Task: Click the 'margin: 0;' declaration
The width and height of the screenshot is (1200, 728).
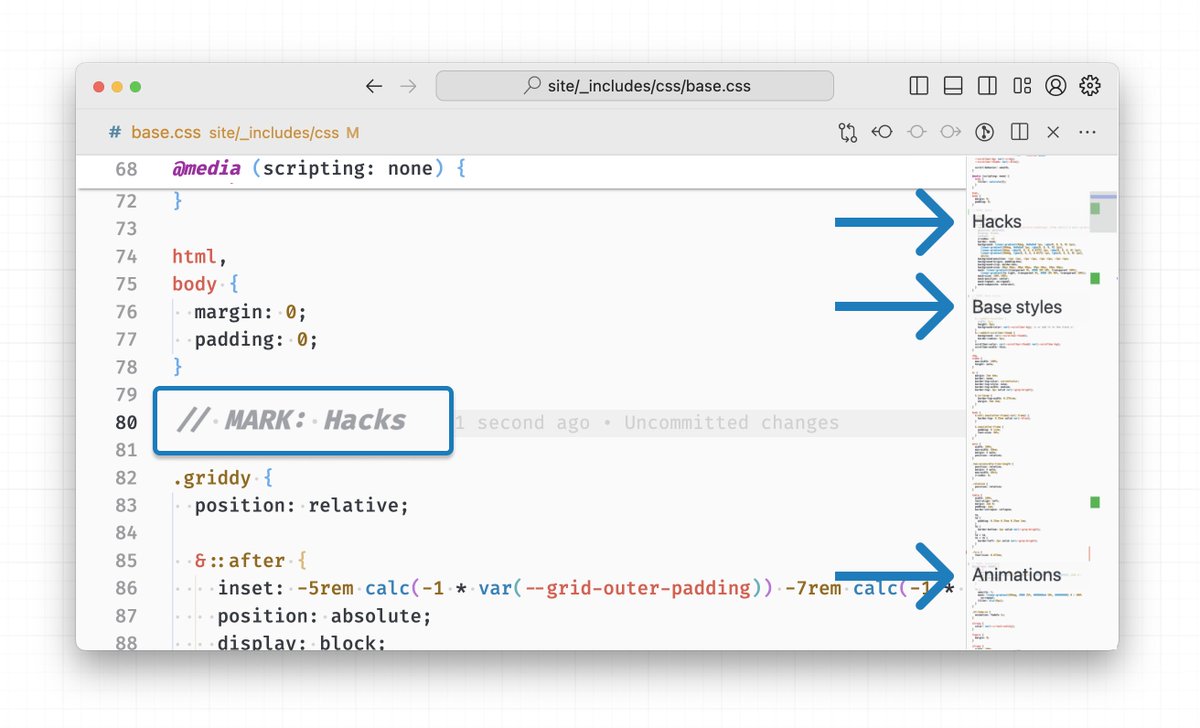Action: [250, 312]
